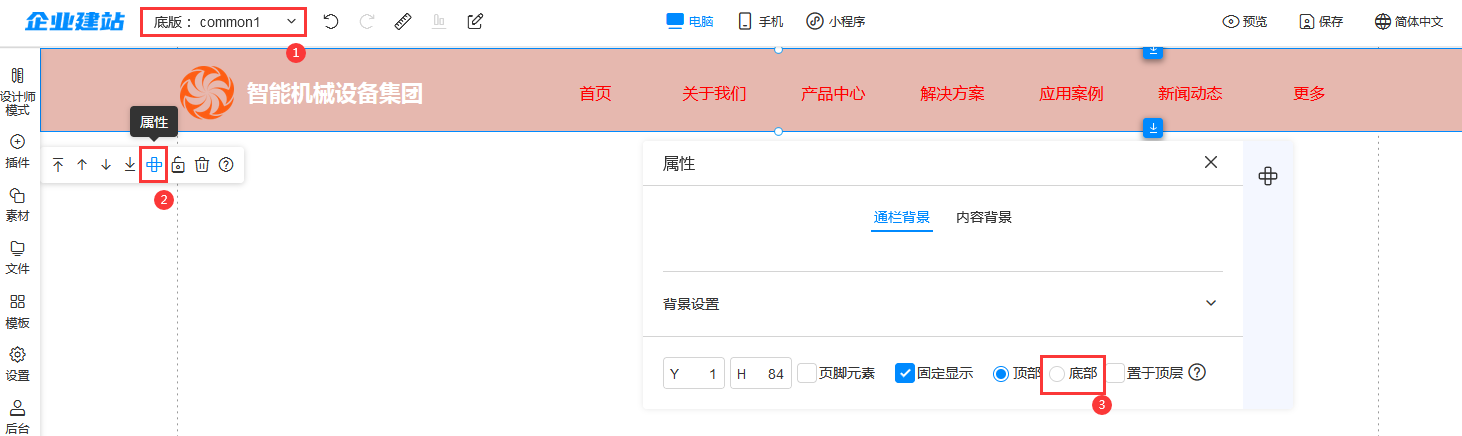Click the edit pencil icon in top toolbar
The width and height of the screenshot is (1462, 436).
click(x=476, y=21)
